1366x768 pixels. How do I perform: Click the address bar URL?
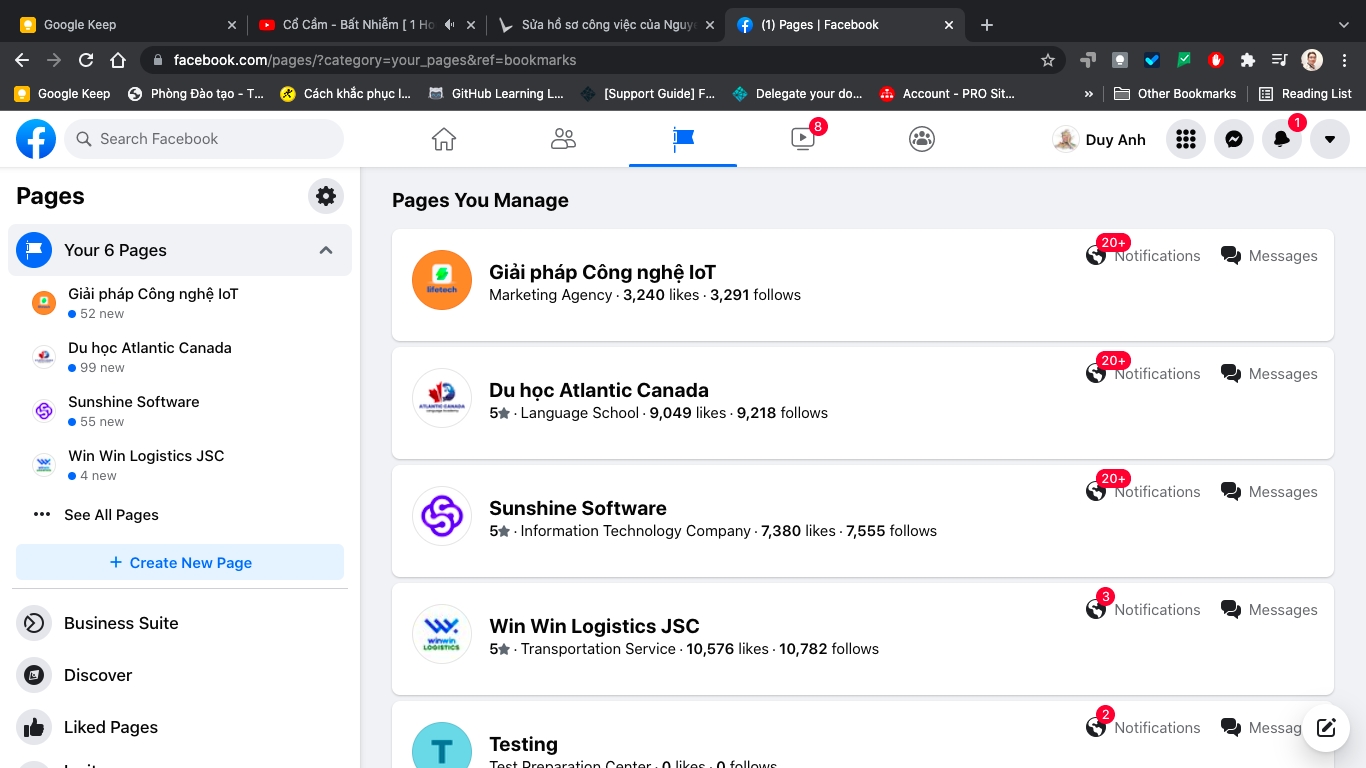pyautogui.click(x=375, y=60)
